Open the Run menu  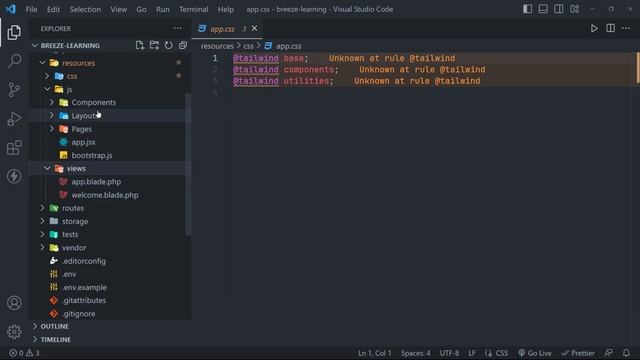tap(162, 9)
